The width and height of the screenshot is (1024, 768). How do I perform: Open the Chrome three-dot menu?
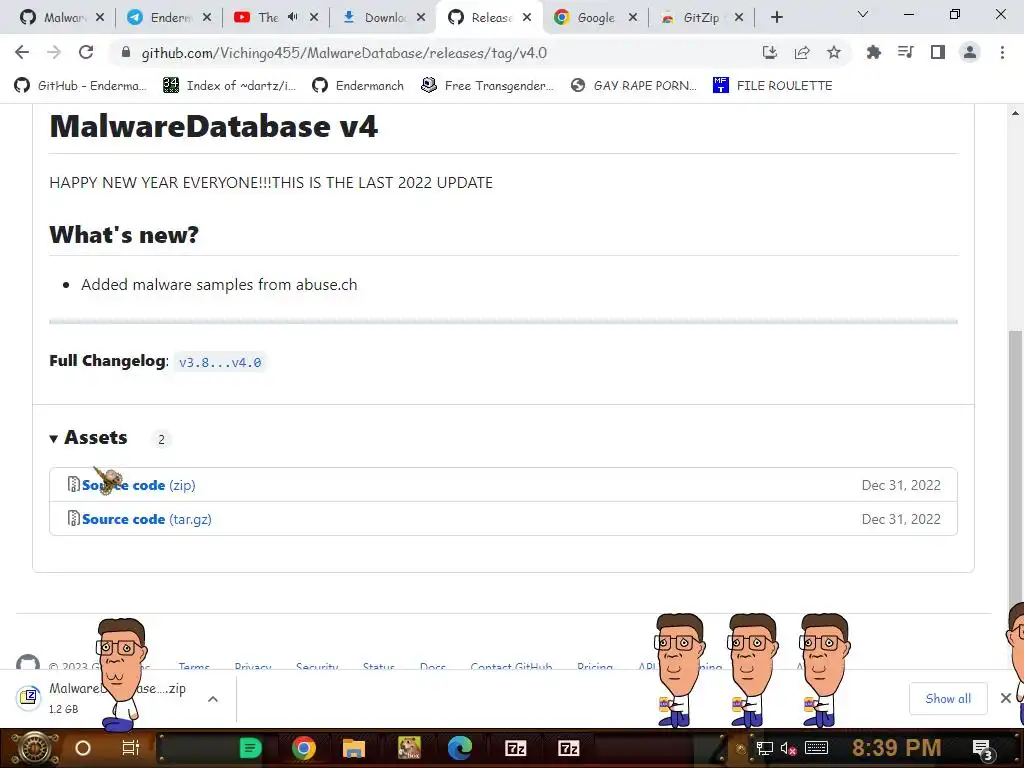pyautogui.click(x=1002, y=52)
